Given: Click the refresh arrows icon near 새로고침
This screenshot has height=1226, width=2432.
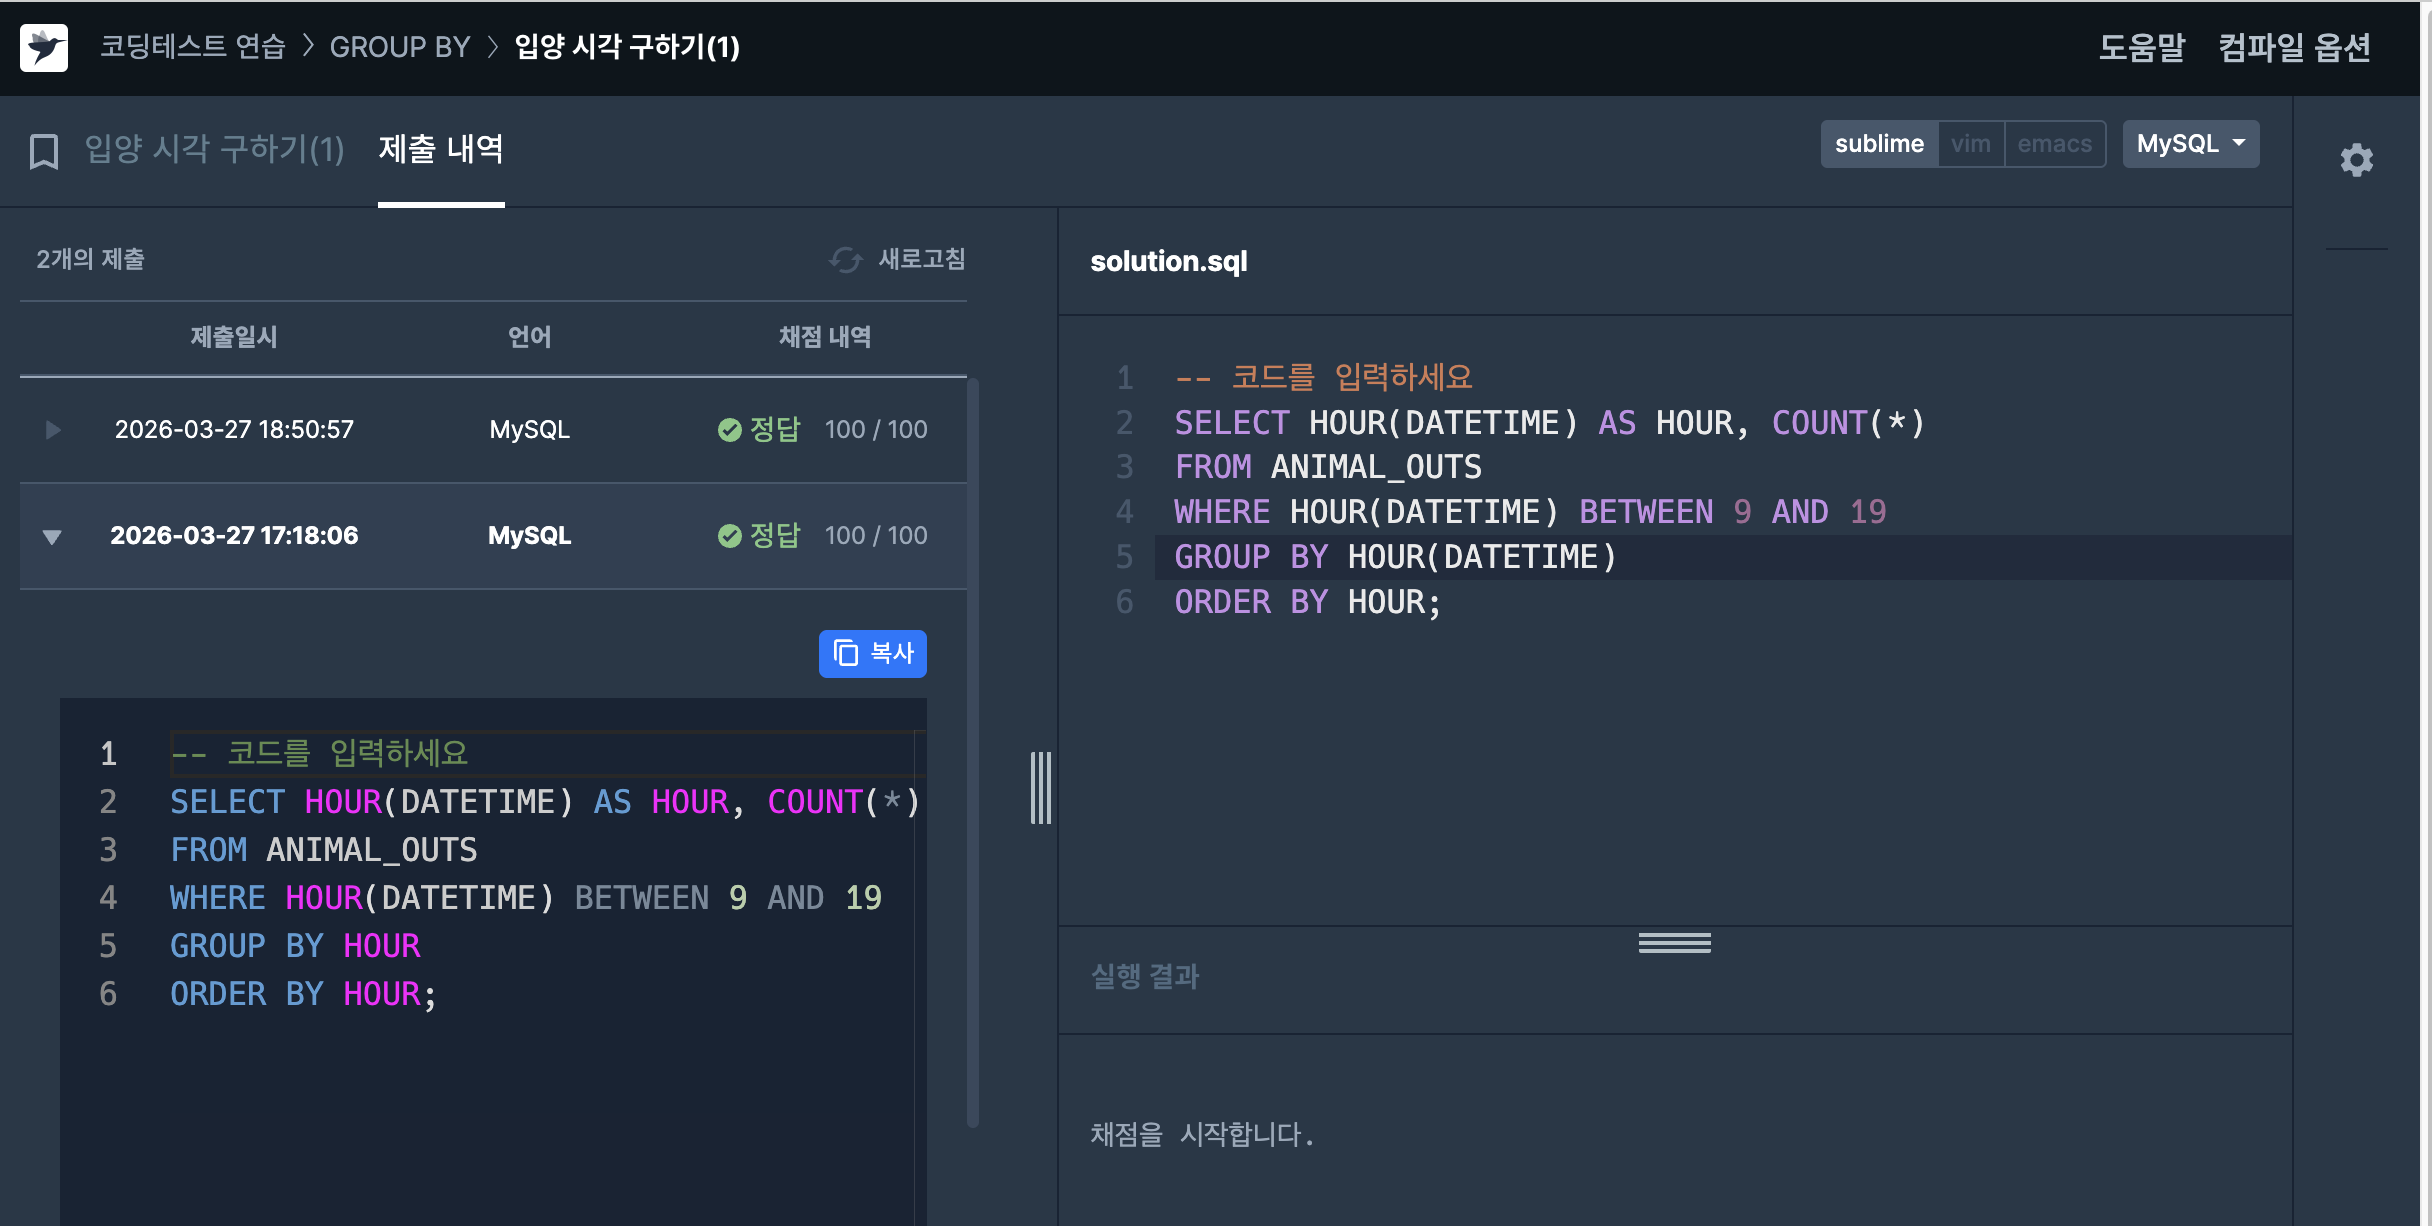Looking at the screenshot, I should point(845,260).
